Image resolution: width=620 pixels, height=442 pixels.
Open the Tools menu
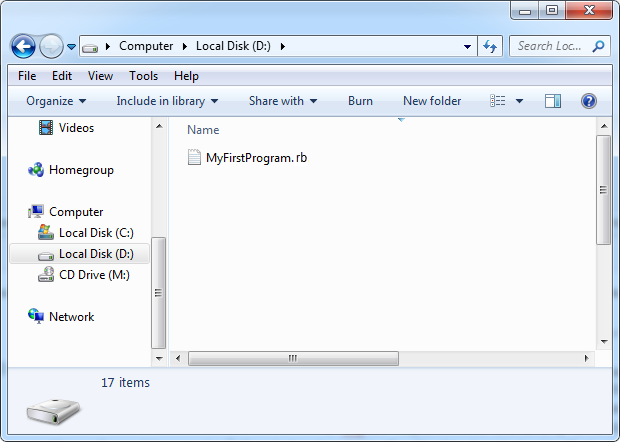[x=143, y=76]
